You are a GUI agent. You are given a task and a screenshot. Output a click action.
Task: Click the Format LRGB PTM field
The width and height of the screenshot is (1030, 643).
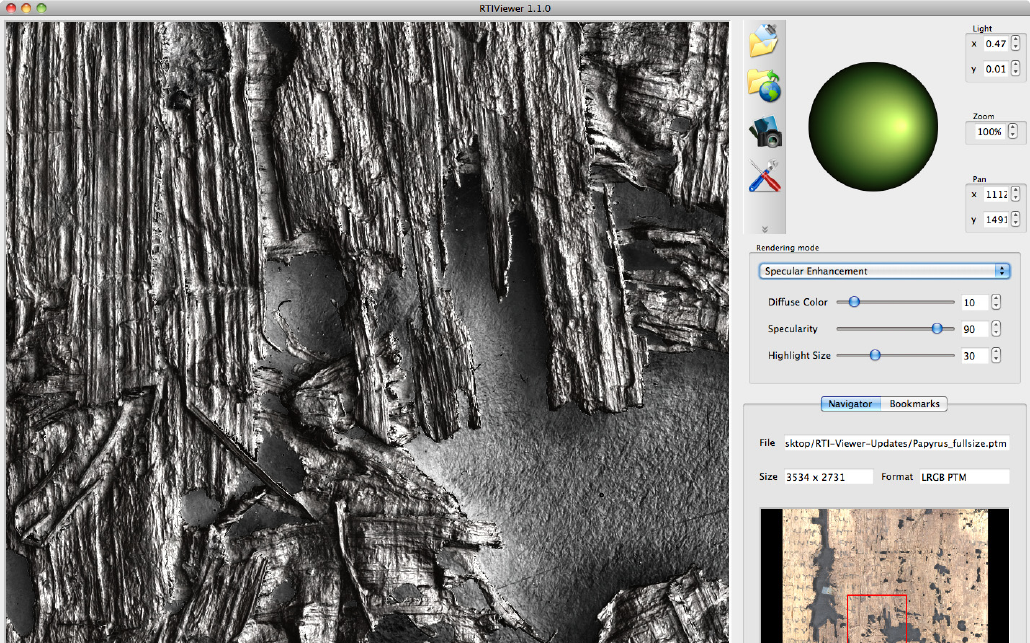(964, 477)
